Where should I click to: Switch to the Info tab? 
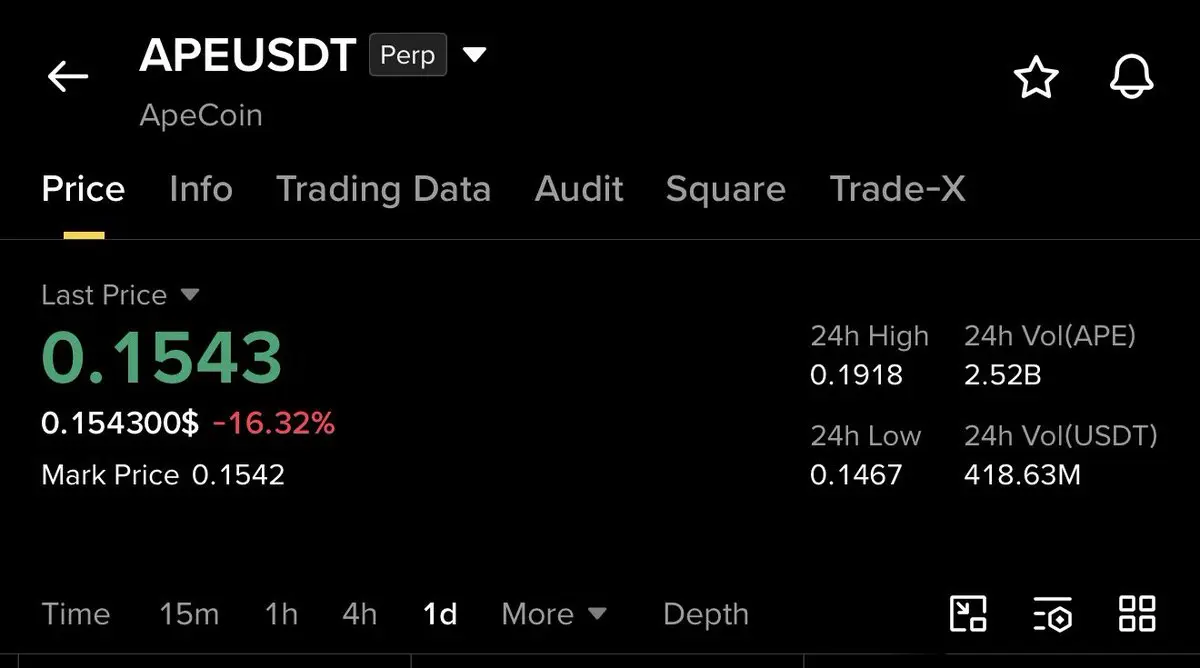pyautogui.click(x=201, y=189)
